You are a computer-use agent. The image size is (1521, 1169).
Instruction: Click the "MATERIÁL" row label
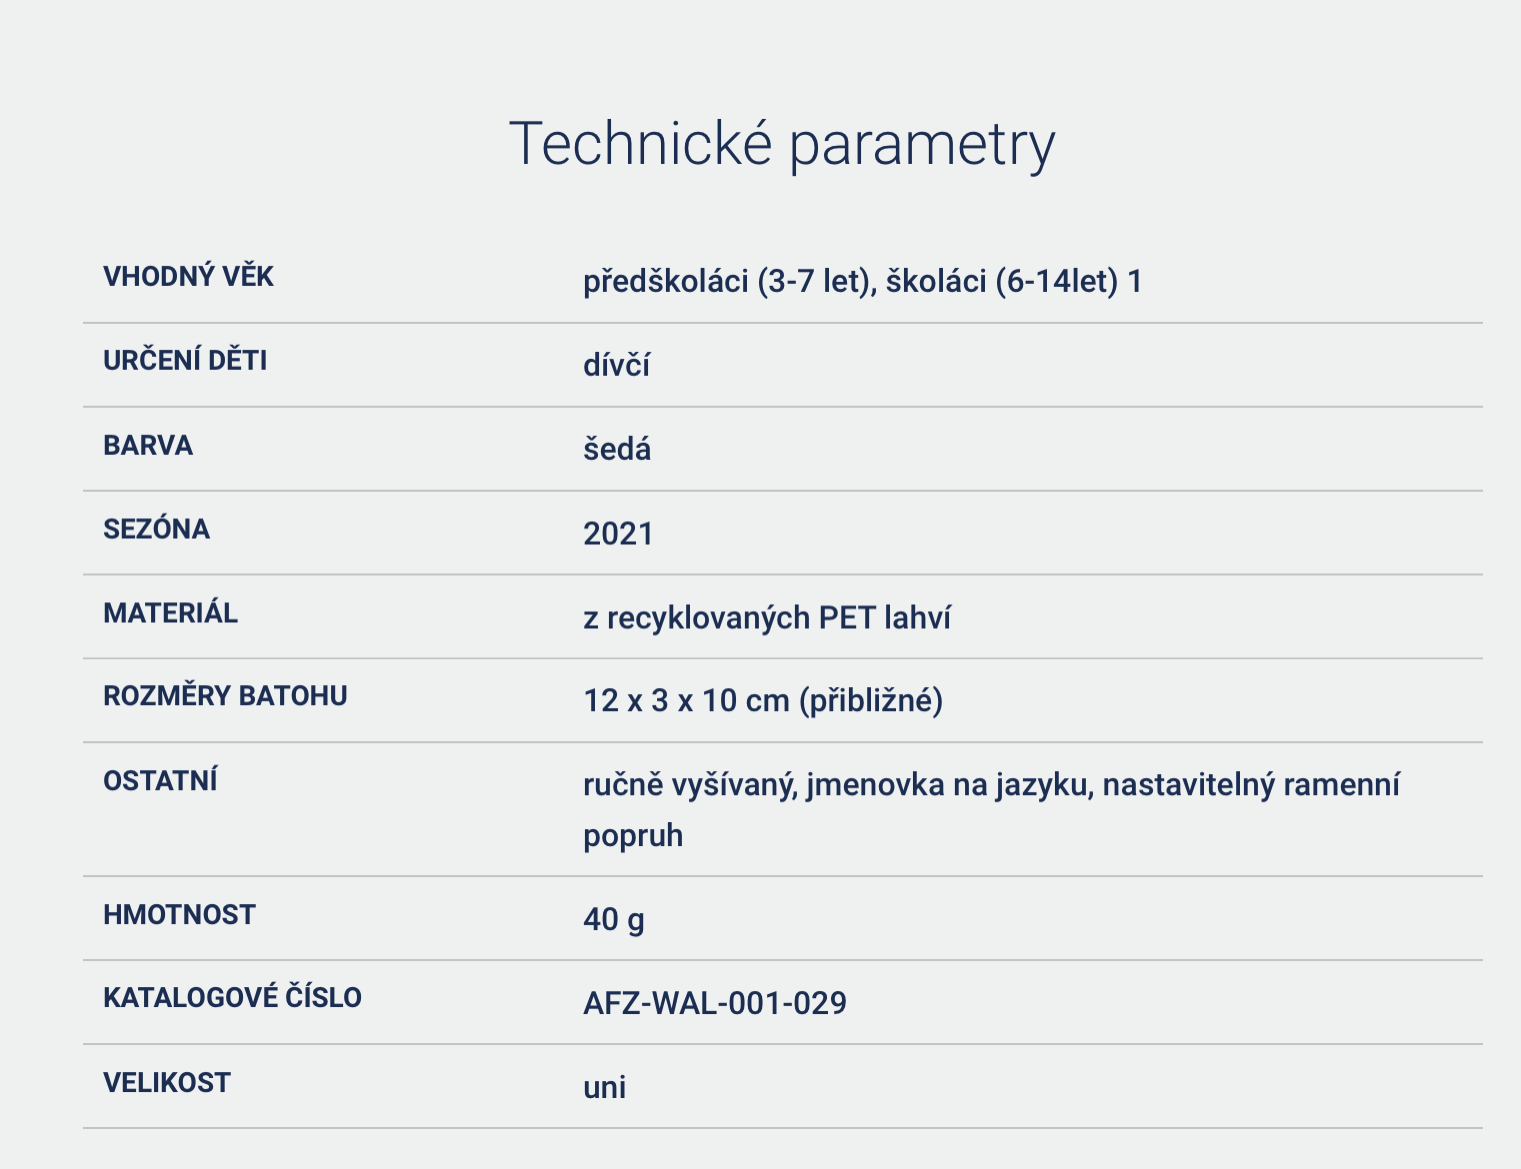(170, 613)
